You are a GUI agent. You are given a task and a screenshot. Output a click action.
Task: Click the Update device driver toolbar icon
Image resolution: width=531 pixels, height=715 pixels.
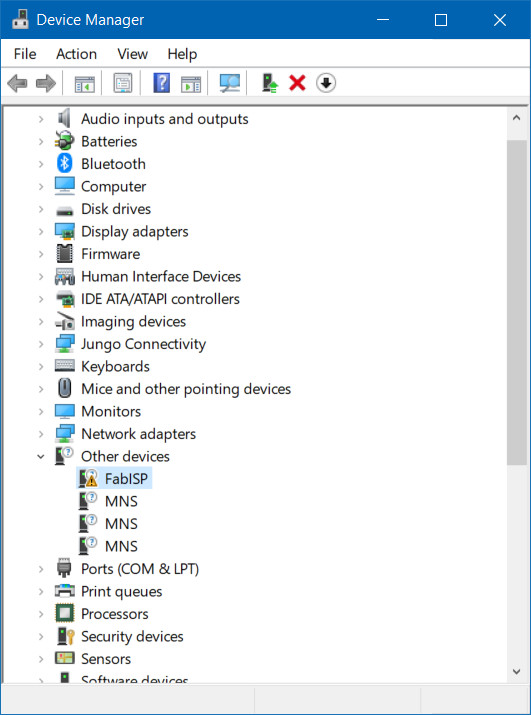(270, 83)
